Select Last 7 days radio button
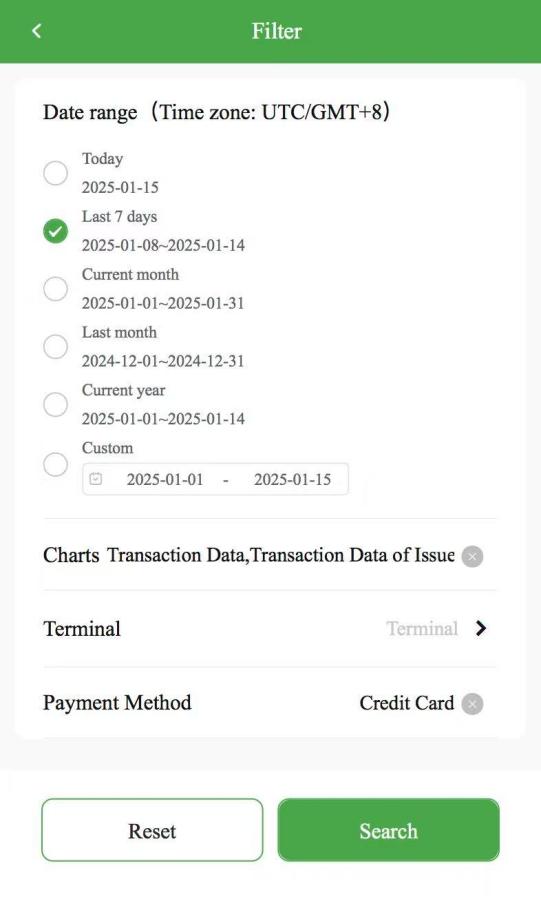This screenshot has width=541, height=908. (56, 231)
